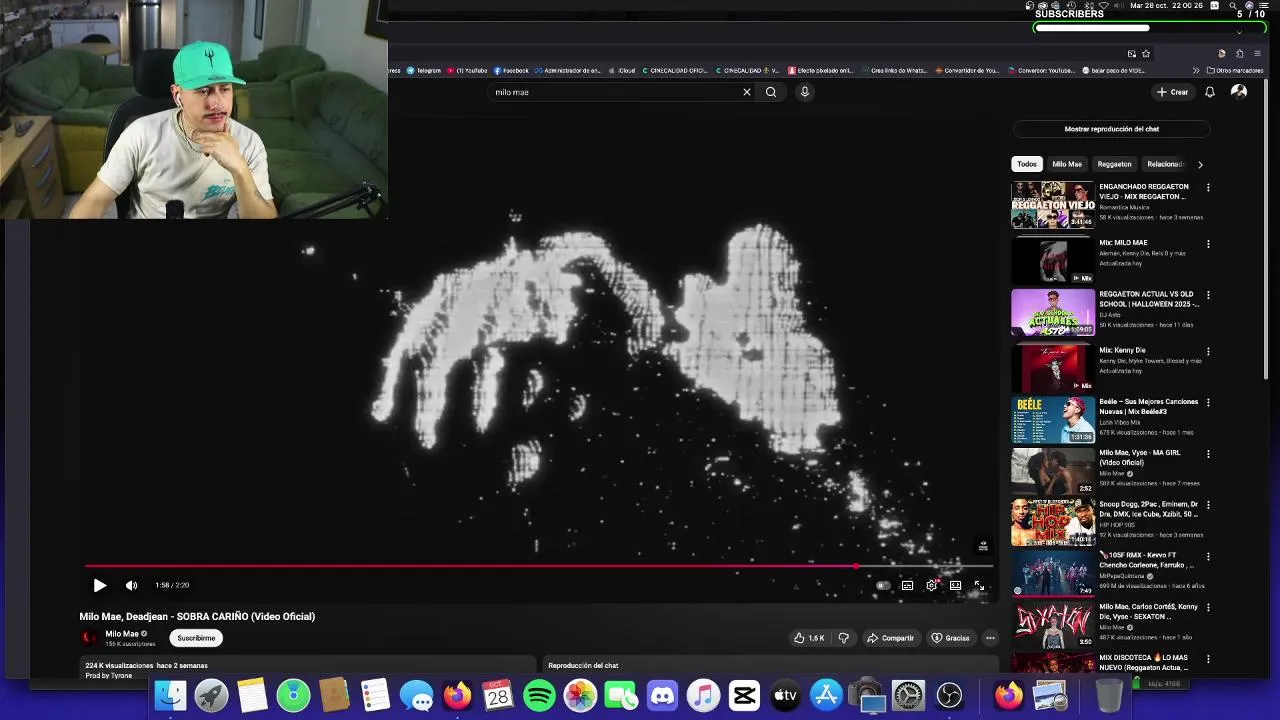Viewport: 1280px width, 720px height.
Task: Click Mostrar reproducción del chat
Action: coord(1111,129)
